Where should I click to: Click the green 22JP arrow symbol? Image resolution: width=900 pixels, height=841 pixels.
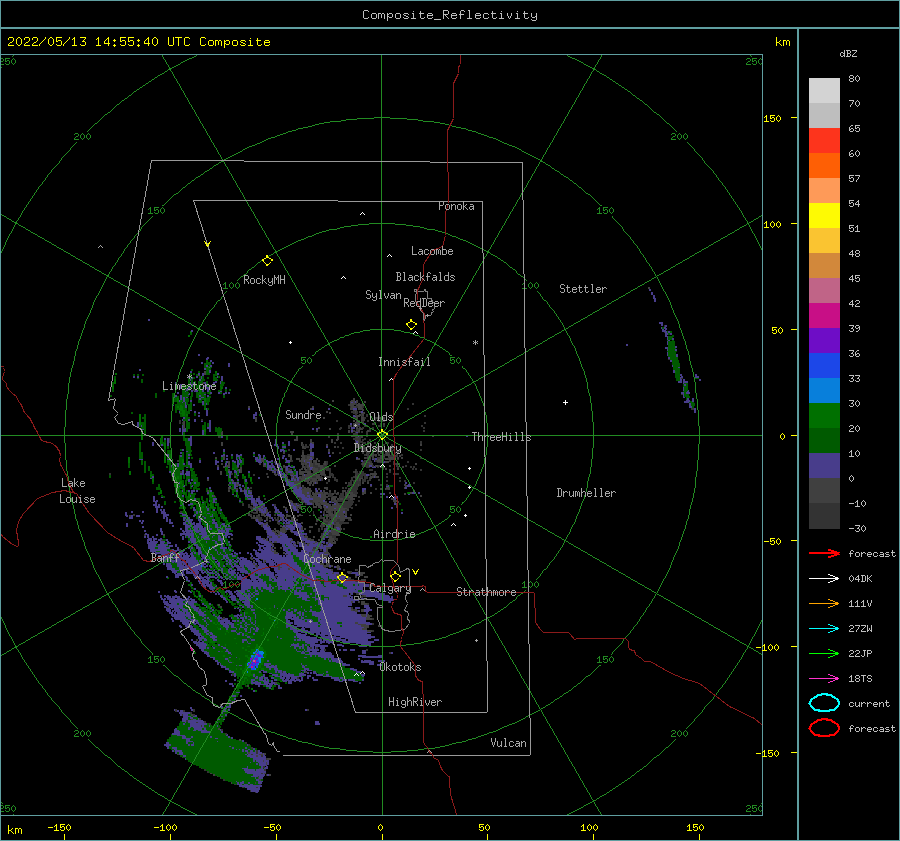(824, 653)
